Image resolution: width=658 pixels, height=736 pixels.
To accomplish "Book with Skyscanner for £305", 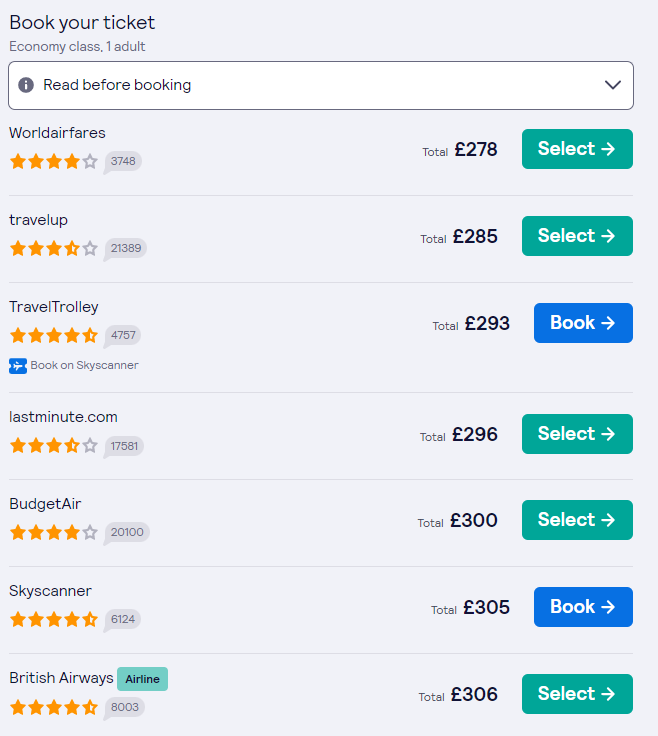I will 583,607.
